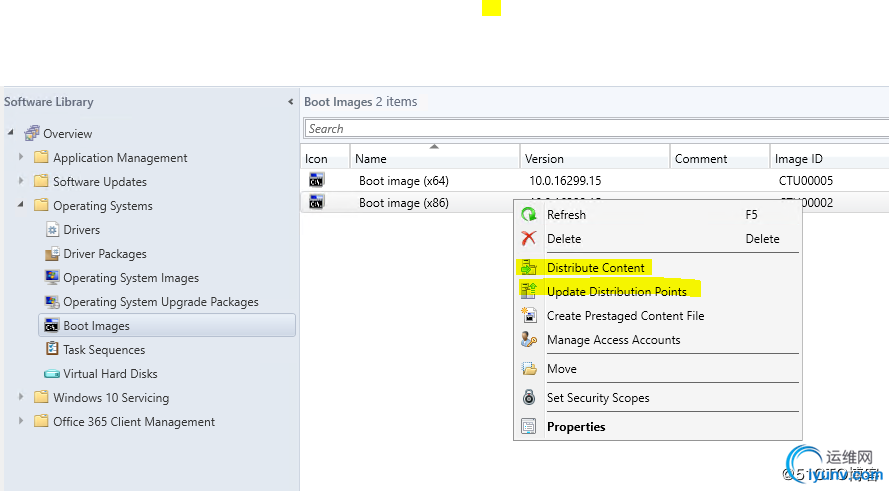
Task: Collapse the Software Library navigation pane
Action: tap(291, 102)
